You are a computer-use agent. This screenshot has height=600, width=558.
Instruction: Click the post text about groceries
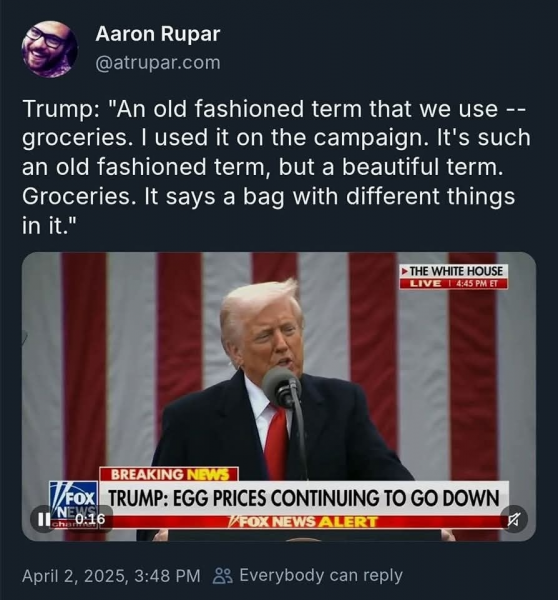point(276,167)
